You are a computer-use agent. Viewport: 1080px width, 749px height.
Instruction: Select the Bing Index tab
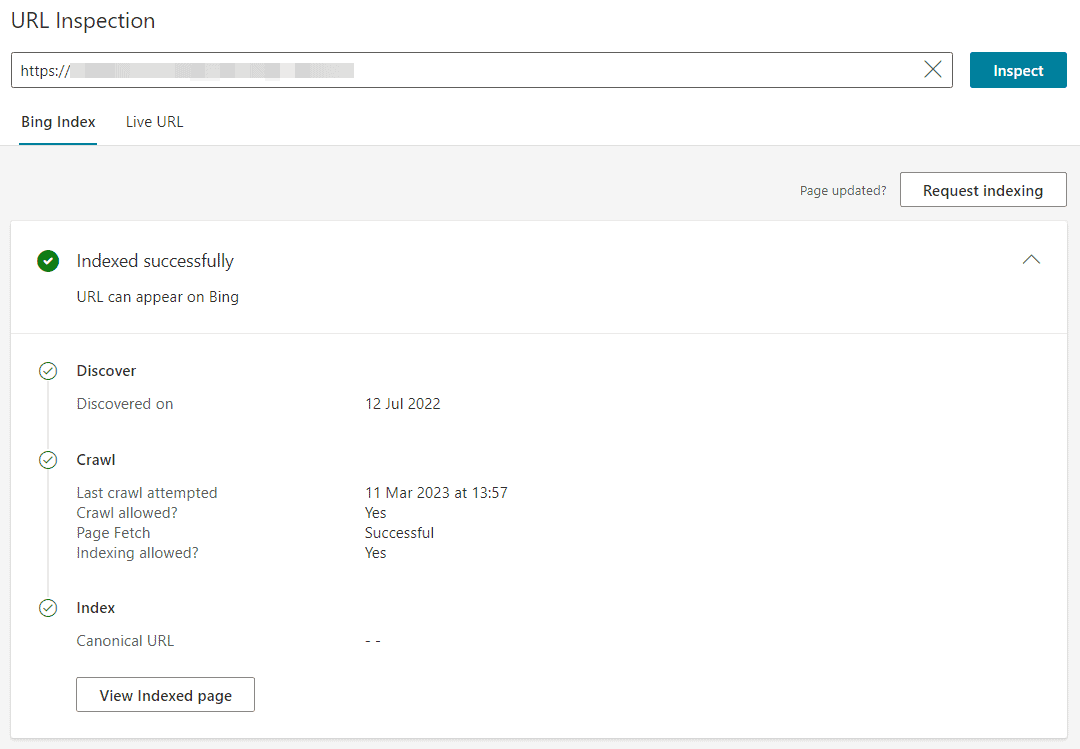click(57, 121)
